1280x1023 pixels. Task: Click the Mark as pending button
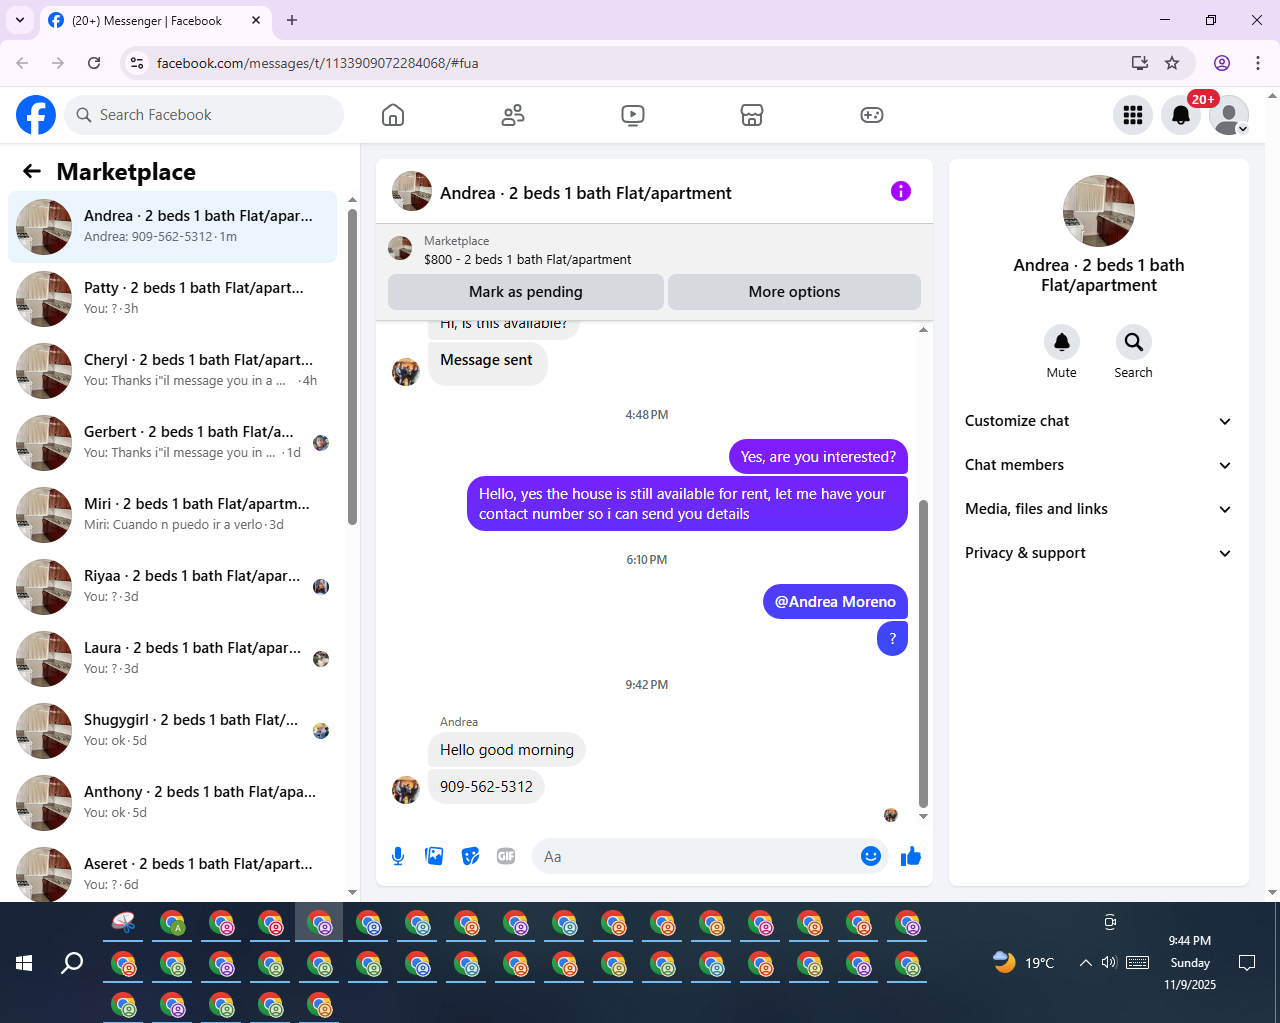coord(526,292)
